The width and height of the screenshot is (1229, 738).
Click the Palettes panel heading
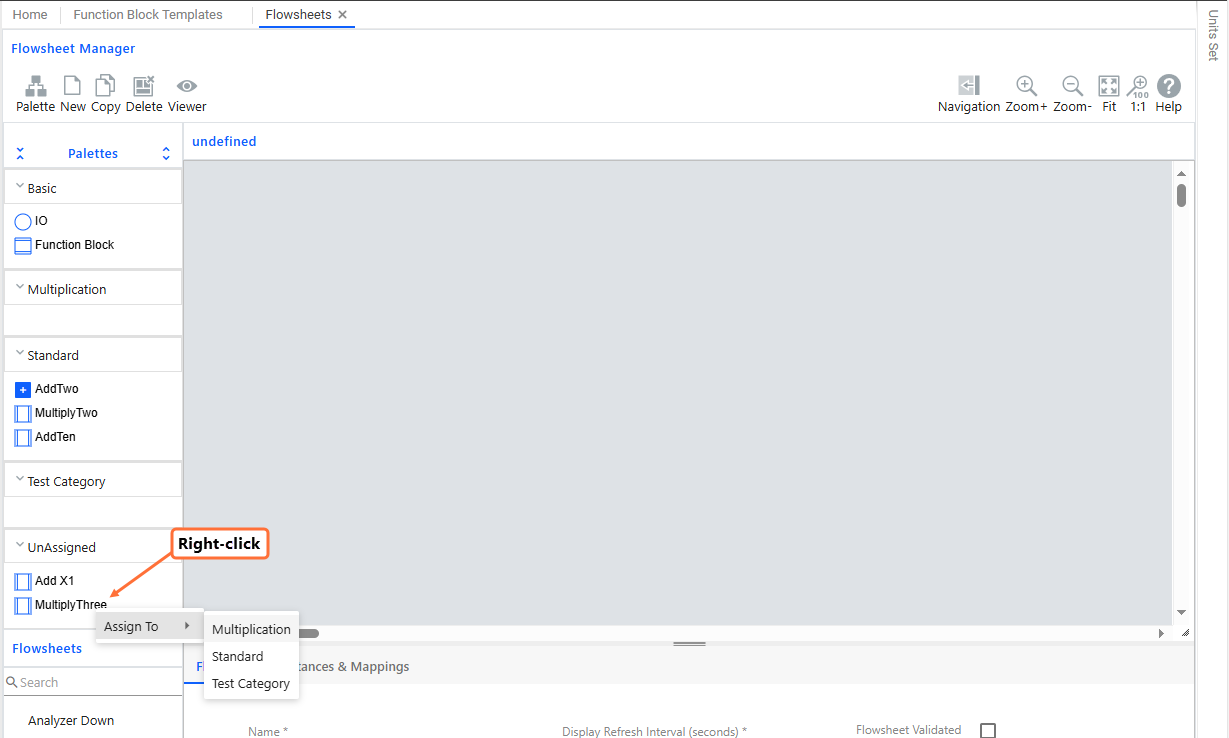[x=93, y=154]
